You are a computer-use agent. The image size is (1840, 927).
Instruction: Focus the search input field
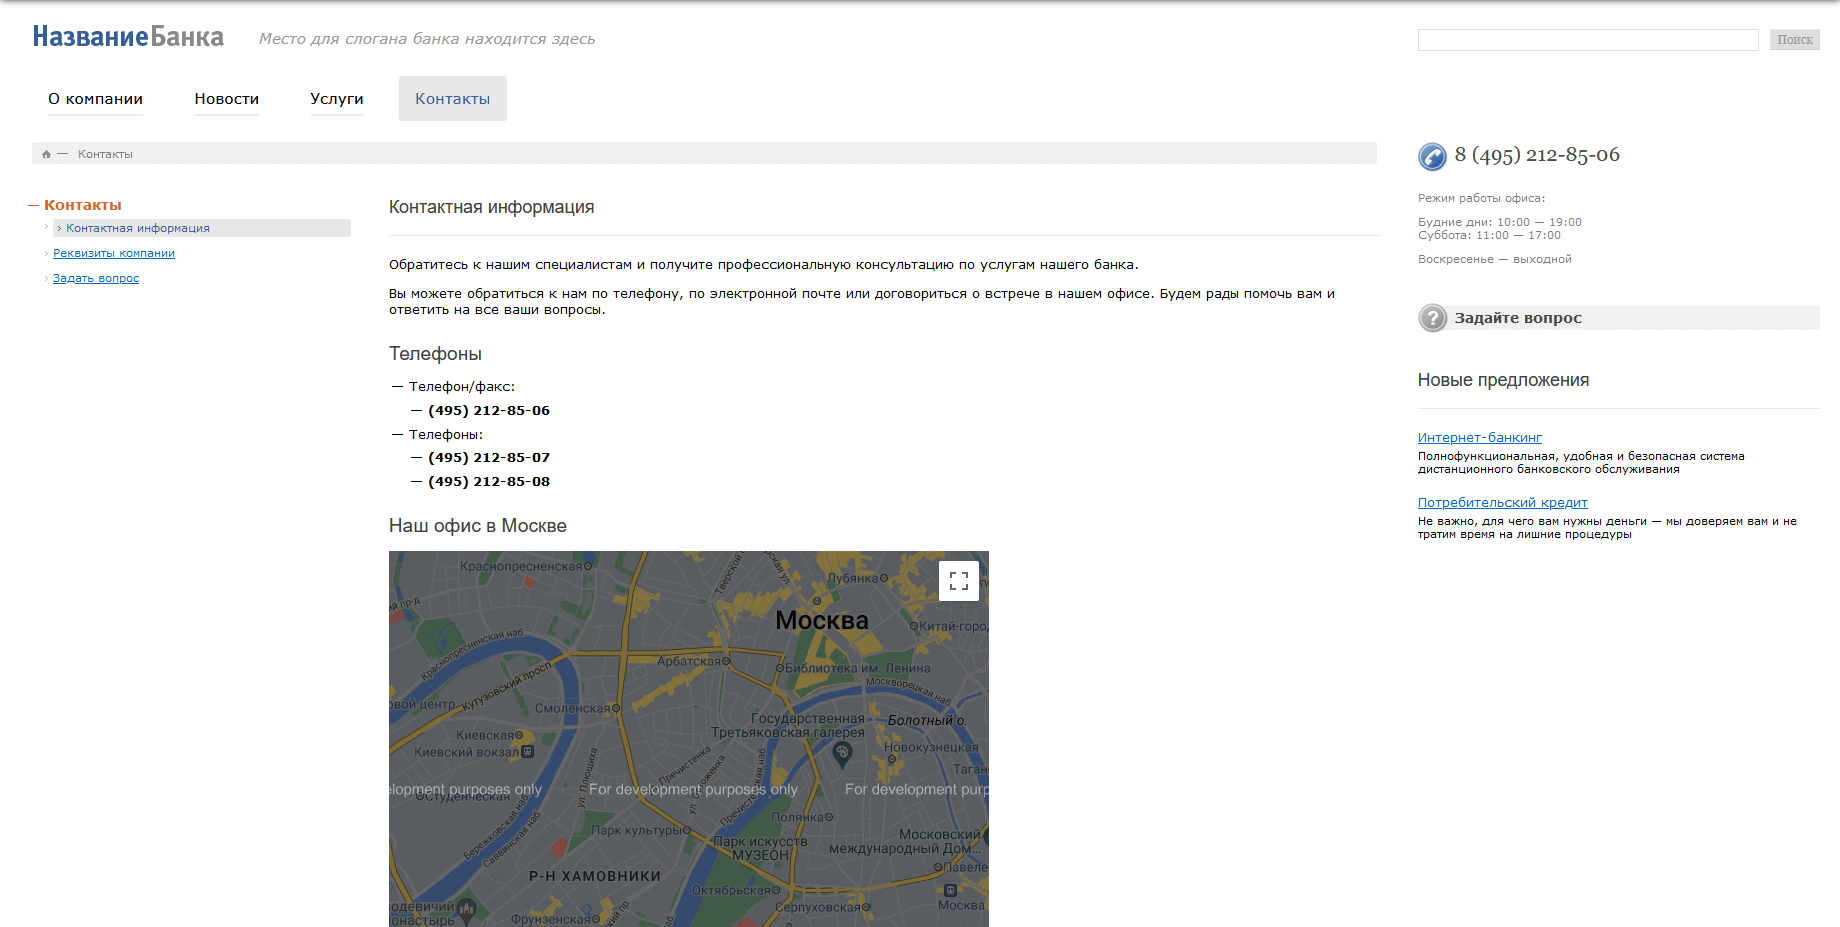(1587, 40)
